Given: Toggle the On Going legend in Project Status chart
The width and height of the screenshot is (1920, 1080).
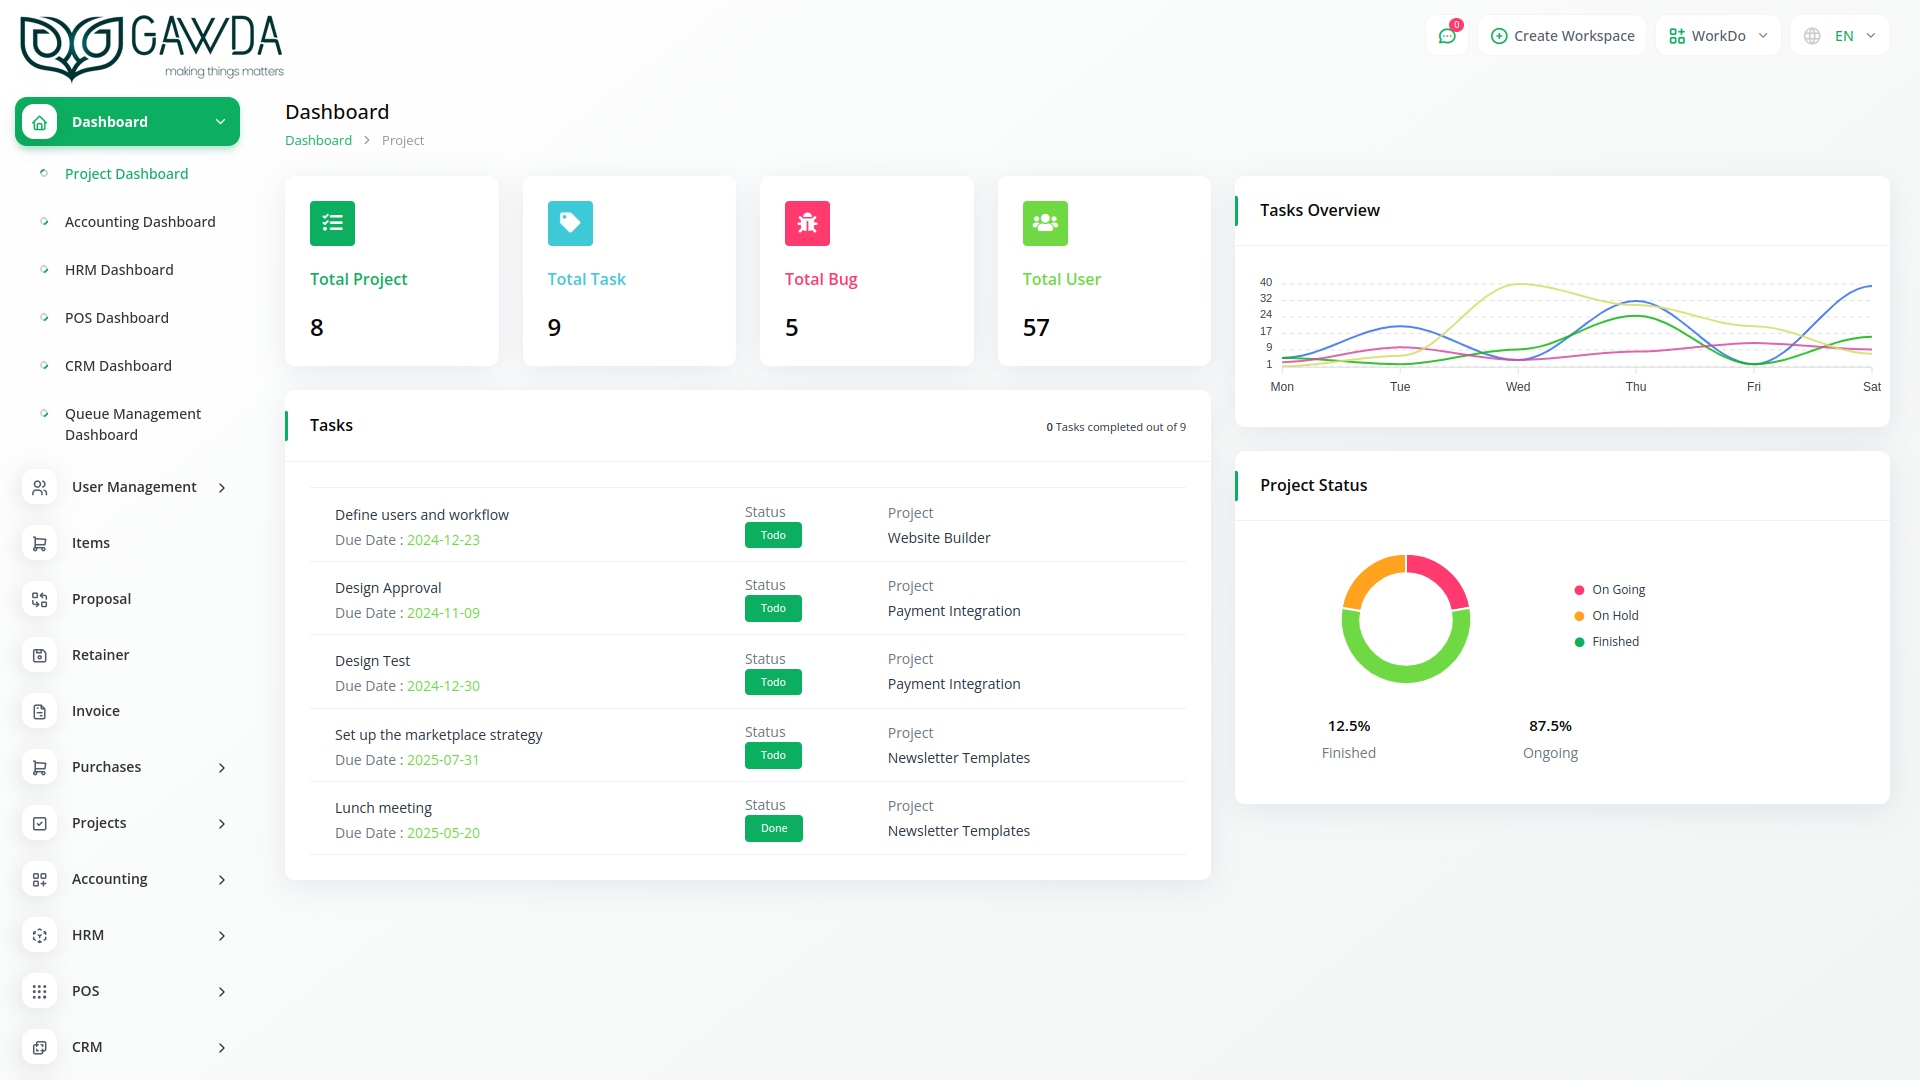Looking at the screenshot, I should (1609, 589).
